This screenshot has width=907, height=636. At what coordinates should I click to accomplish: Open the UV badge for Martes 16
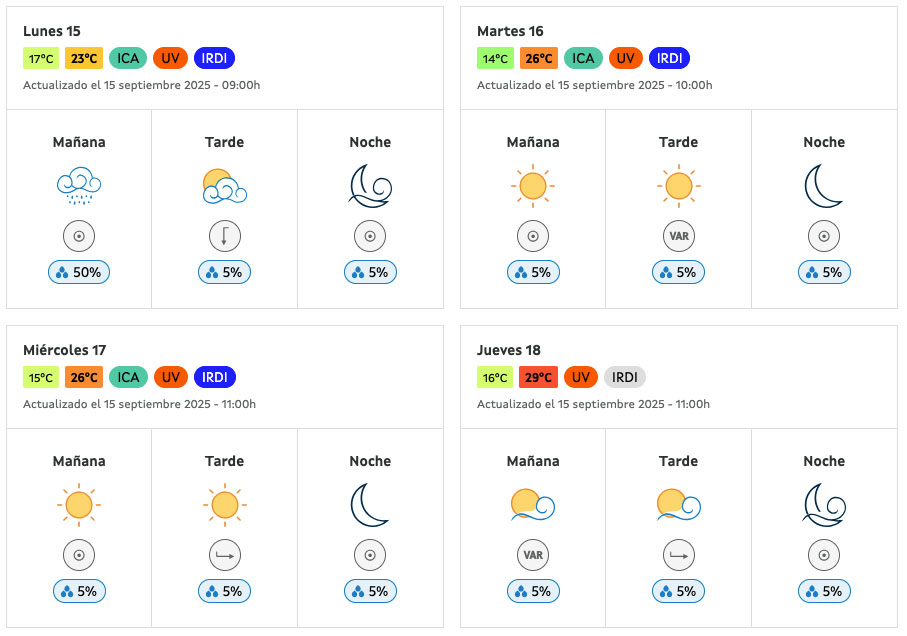tap(625, 58)
